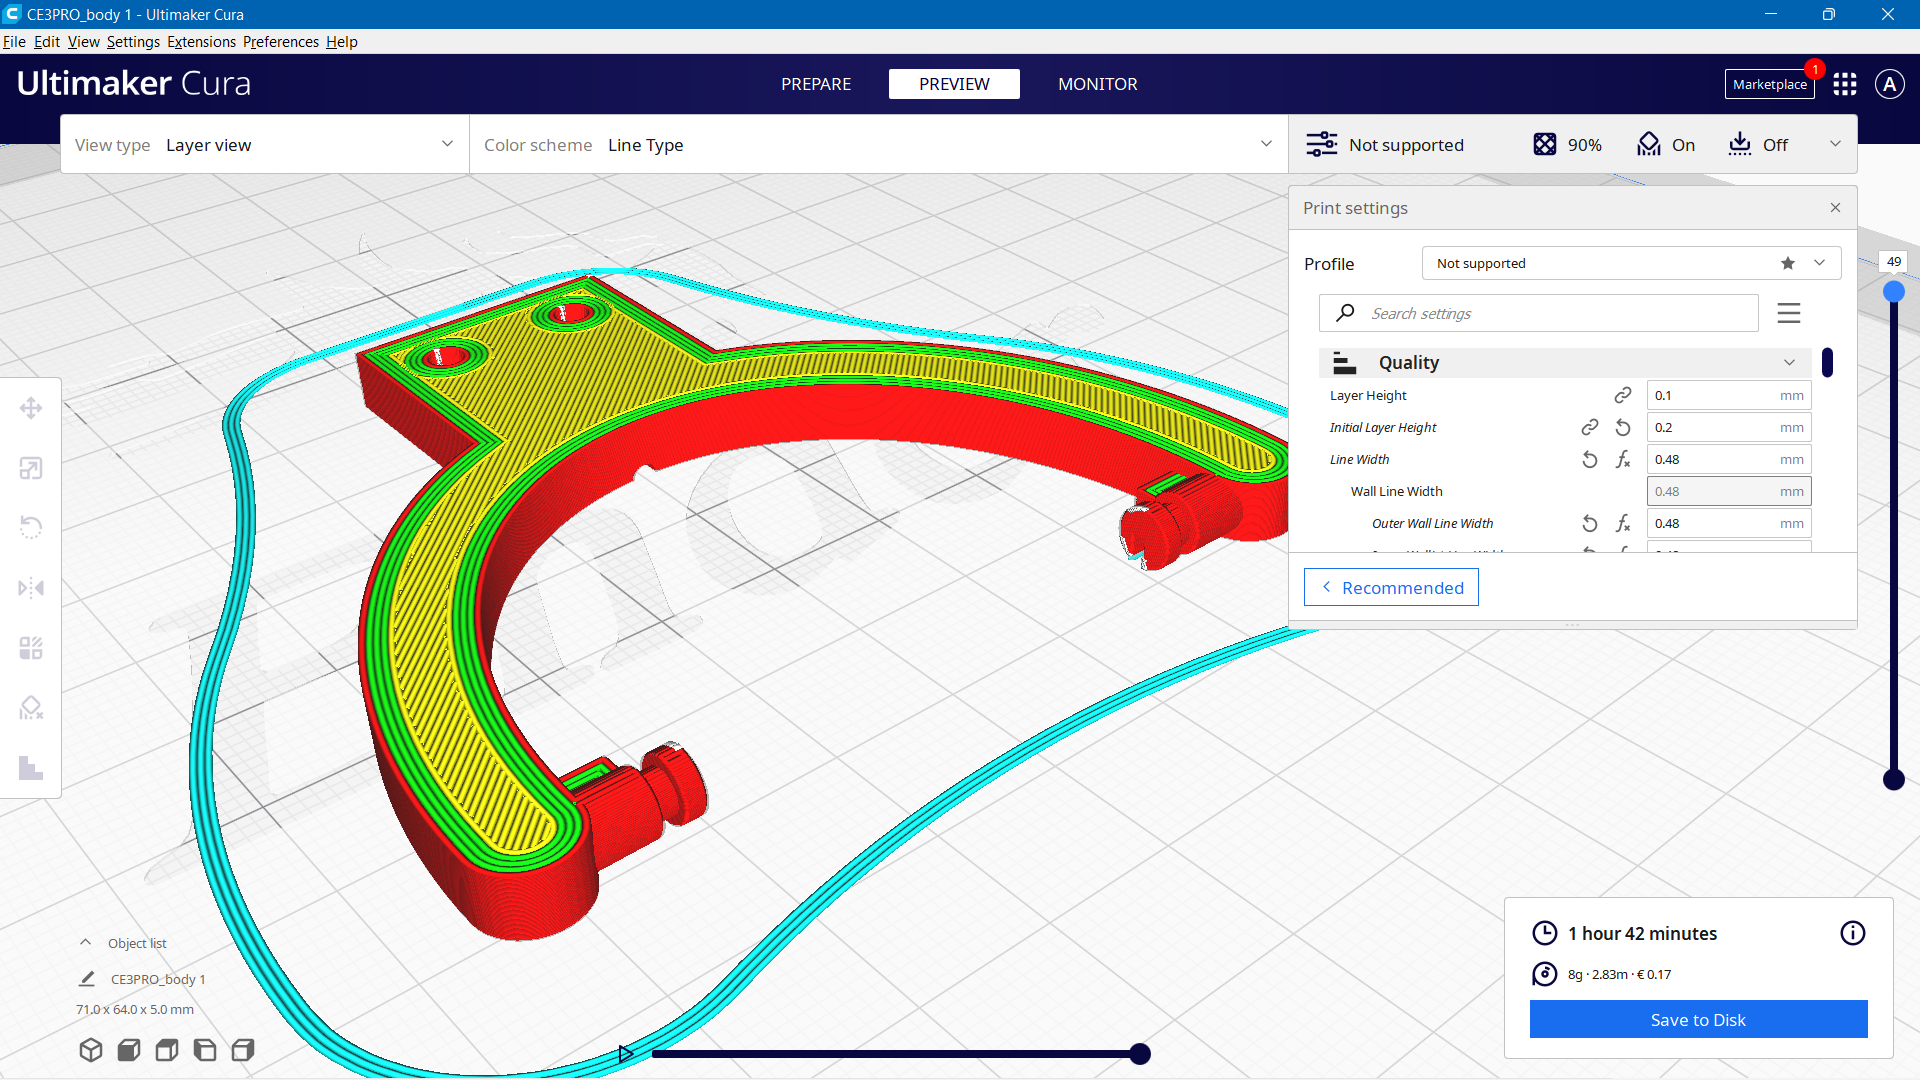Collapse the Quality settings section
The width and height of the screenshot is (1920, 1080).
[x=1565, y=363]
